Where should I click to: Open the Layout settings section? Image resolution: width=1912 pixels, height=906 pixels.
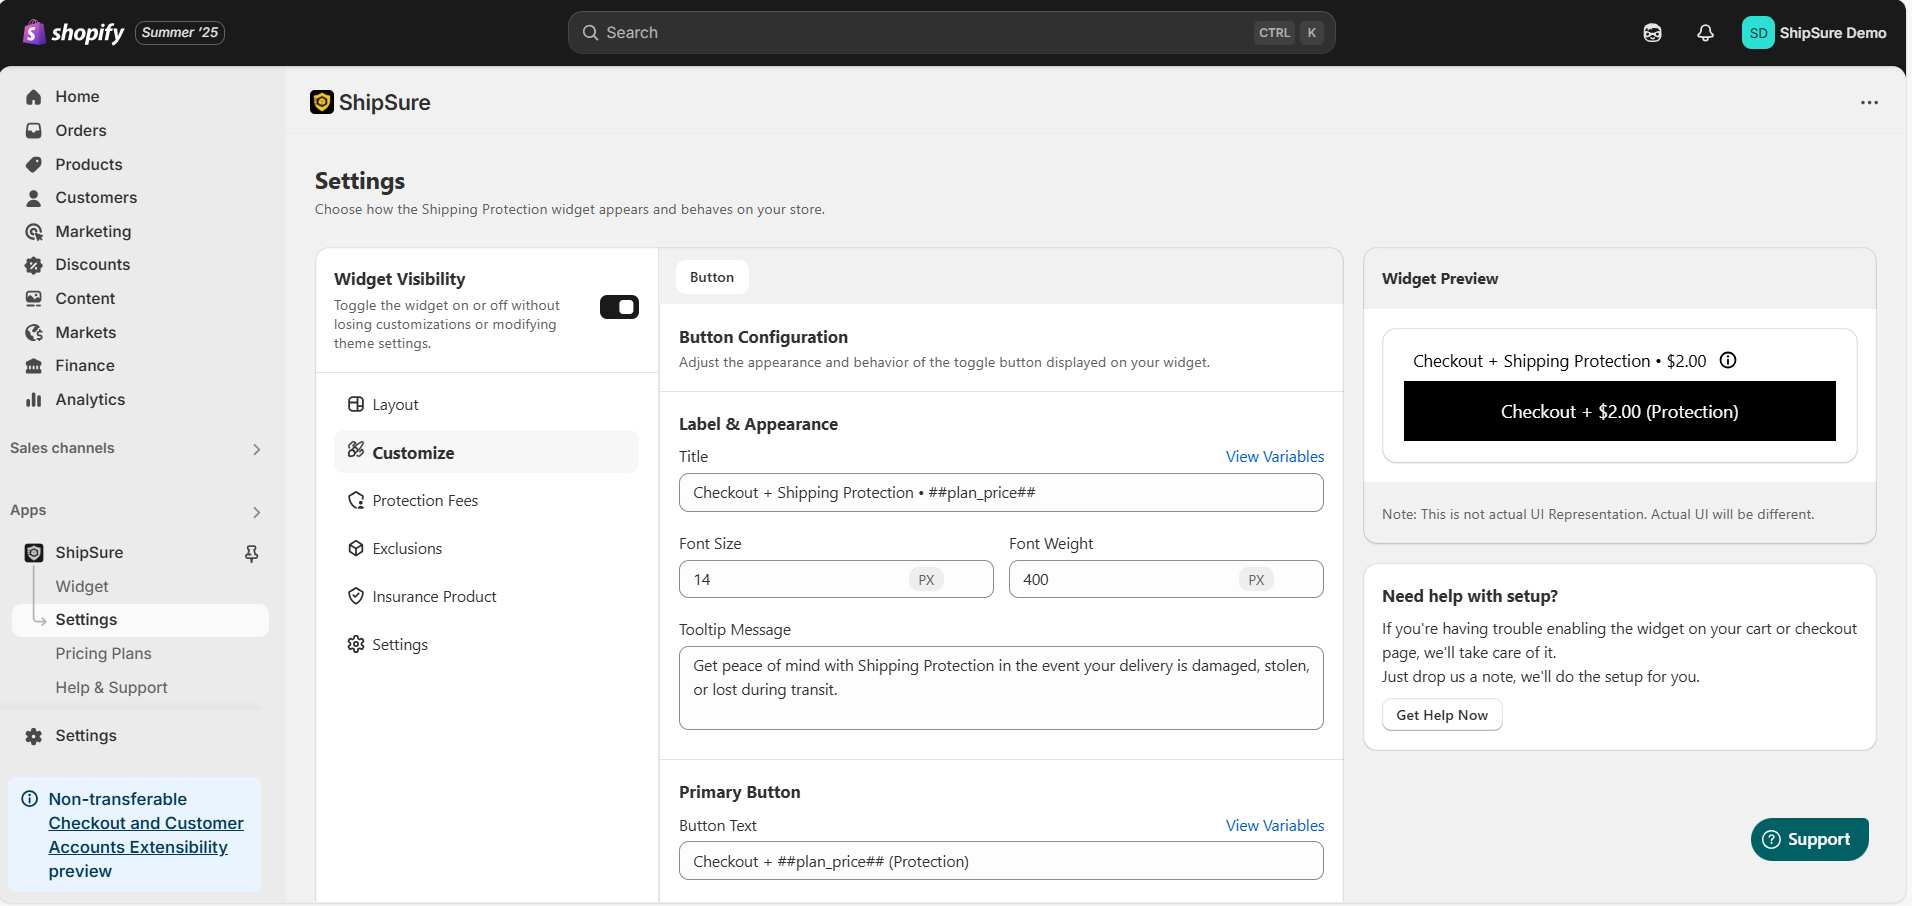[x=486, y=404]
